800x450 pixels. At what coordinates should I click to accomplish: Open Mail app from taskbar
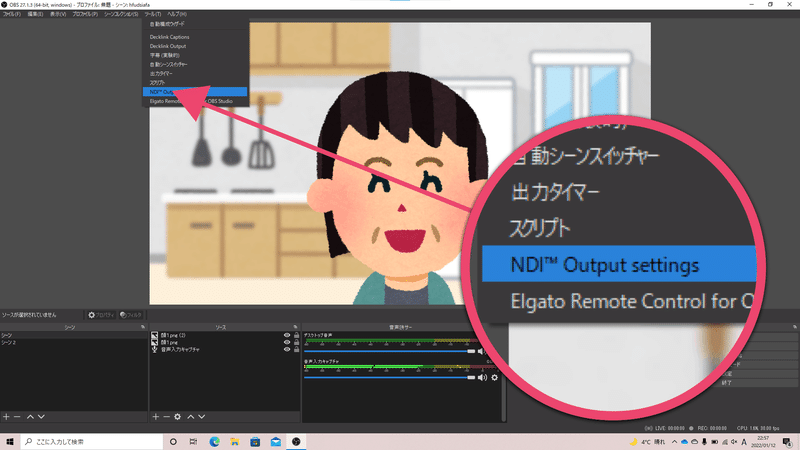276,442
